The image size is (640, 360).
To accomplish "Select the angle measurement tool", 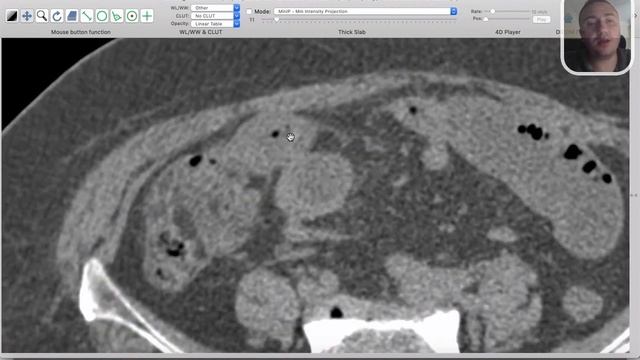I will pyautogui.click(x=117, y=16).
